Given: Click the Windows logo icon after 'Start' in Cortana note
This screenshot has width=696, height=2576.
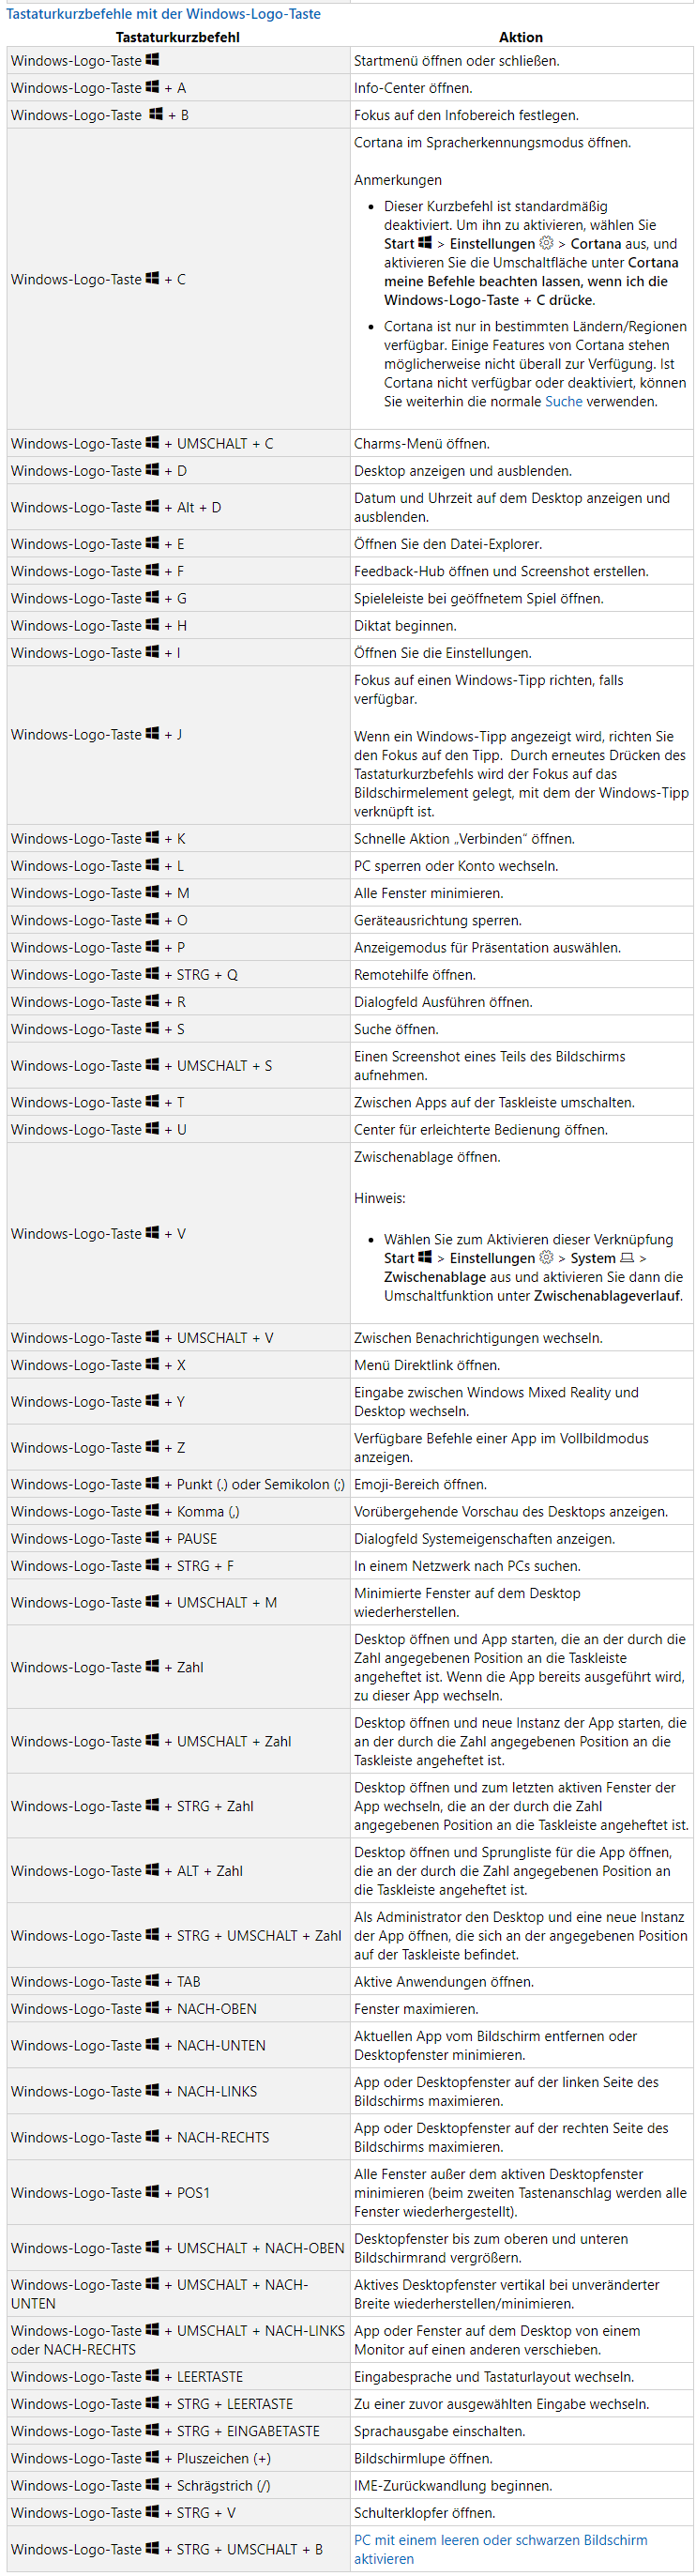Looking at the screenshot, I should pos(425,243).
